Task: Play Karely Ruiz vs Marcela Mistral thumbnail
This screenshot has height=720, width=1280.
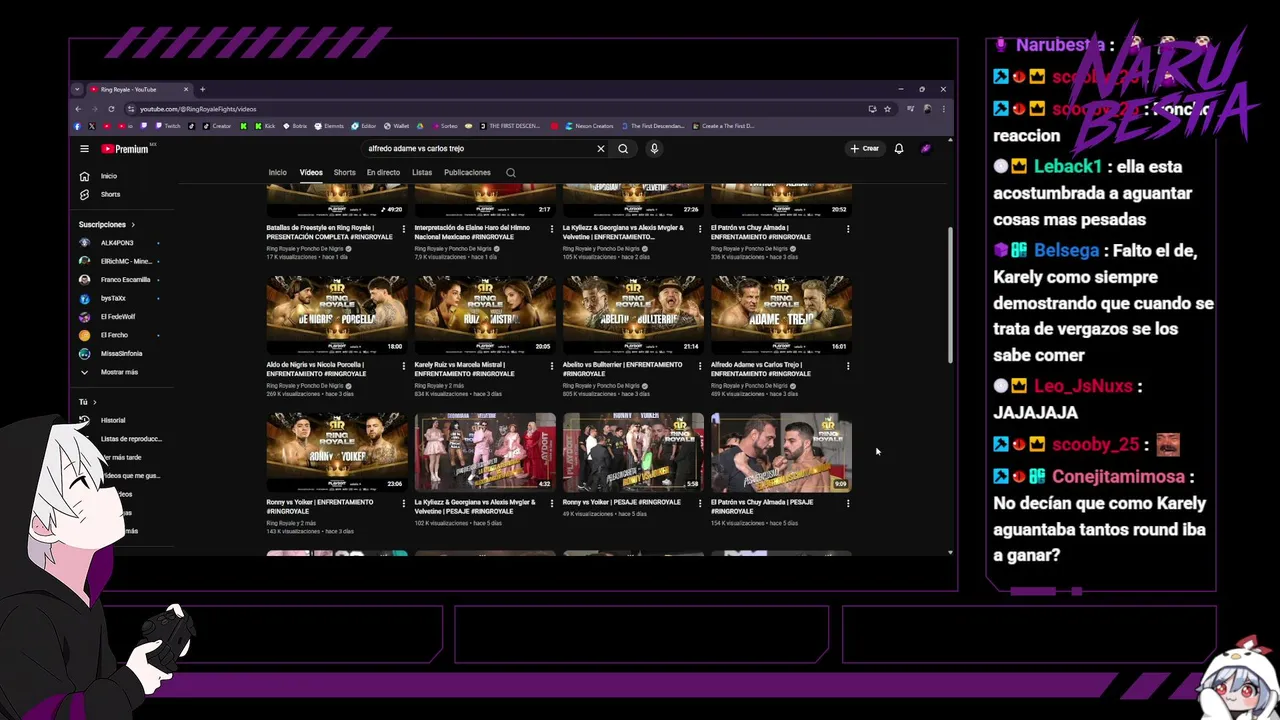Action: point(485,315)
